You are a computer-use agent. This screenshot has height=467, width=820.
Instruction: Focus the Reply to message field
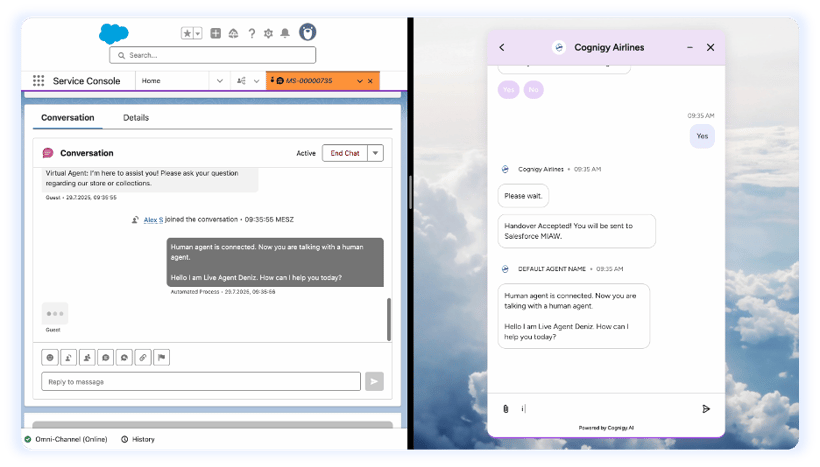tap(201, 382)
